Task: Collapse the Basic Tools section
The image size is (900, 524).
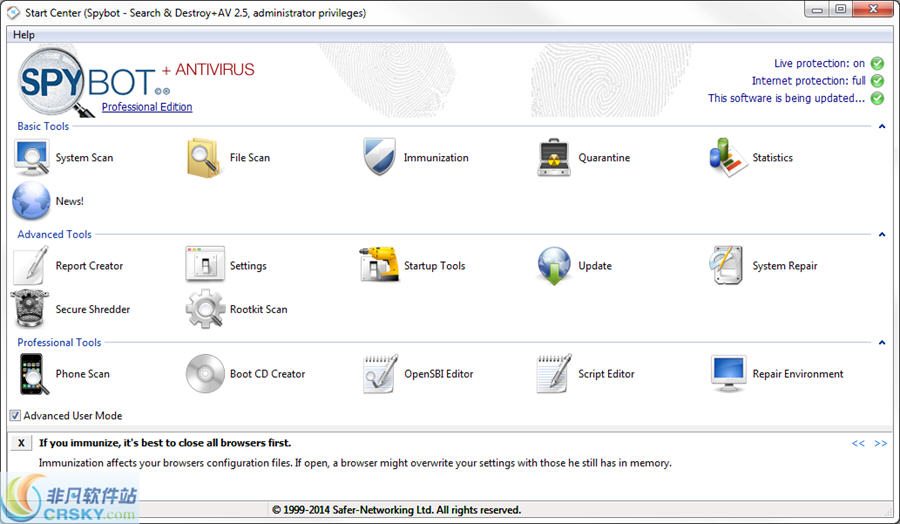Action: click(x=882, y=126)
